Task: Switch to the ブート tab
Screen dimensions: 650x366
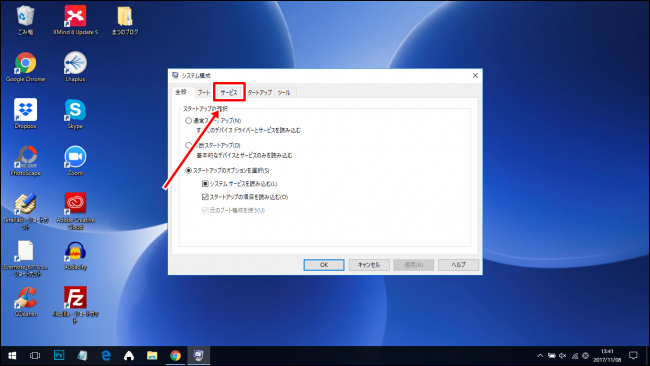Action: click(204, 92)
